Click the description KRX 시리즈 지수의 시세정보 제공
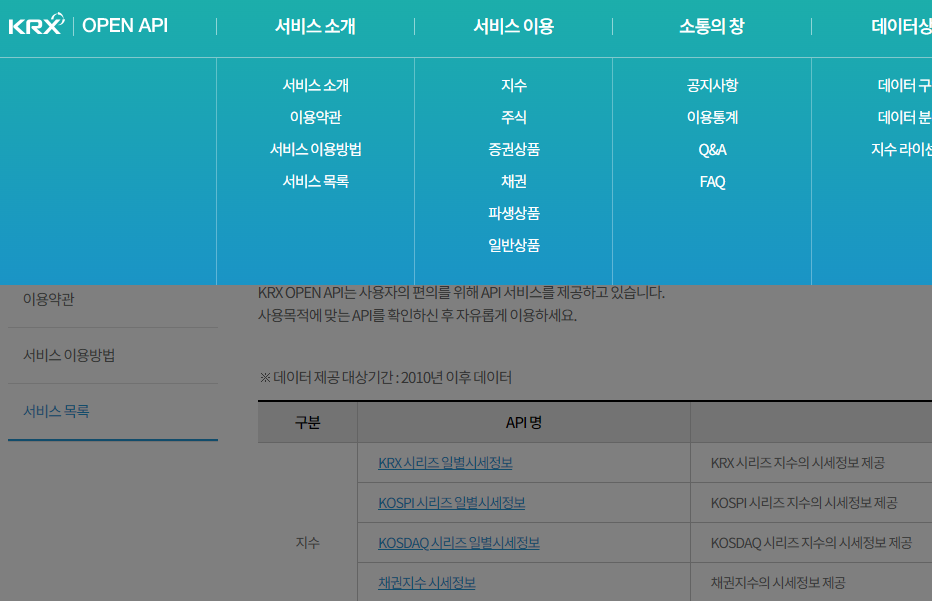 (x=798, y=462)
